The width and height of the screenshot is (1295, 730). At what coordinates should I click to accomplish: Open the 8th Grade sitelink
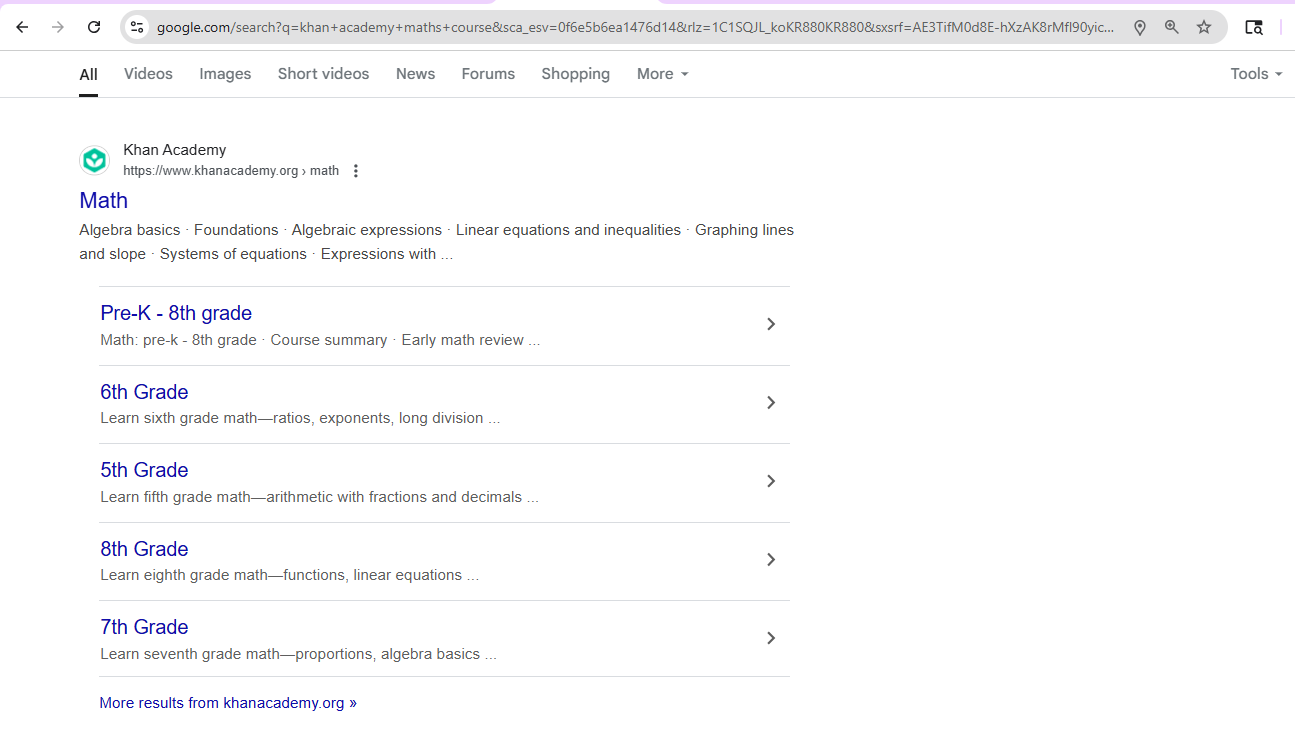144,549
